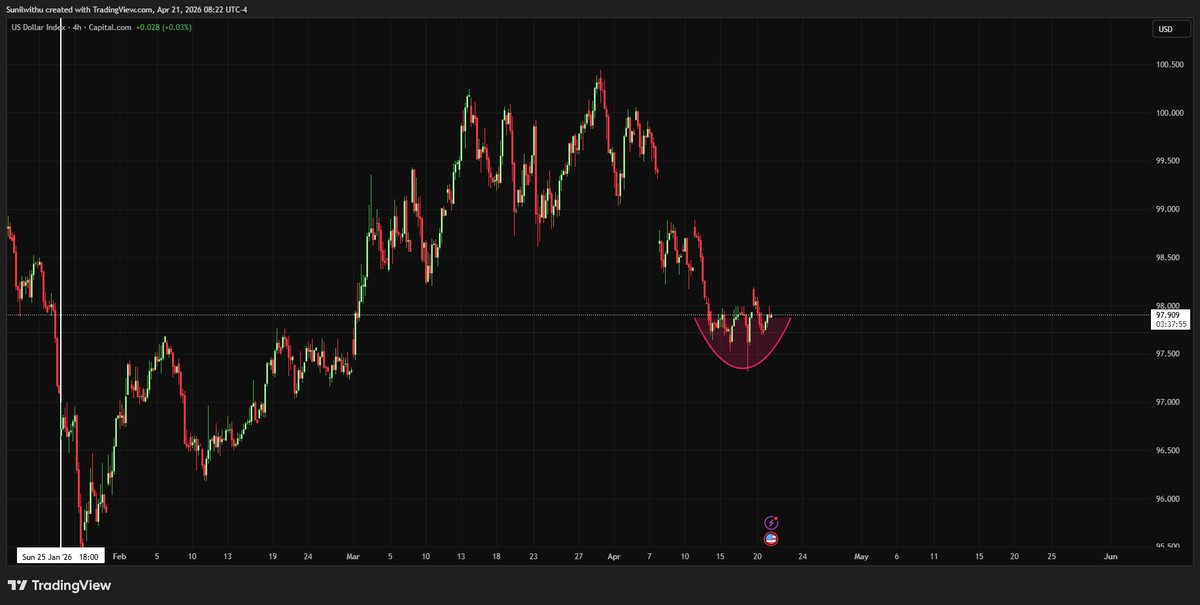This screenshot has width=1200, height=605.
Task: Click the lightning bolt event icon
Action: pyautogui.click(x=771, y=522)
